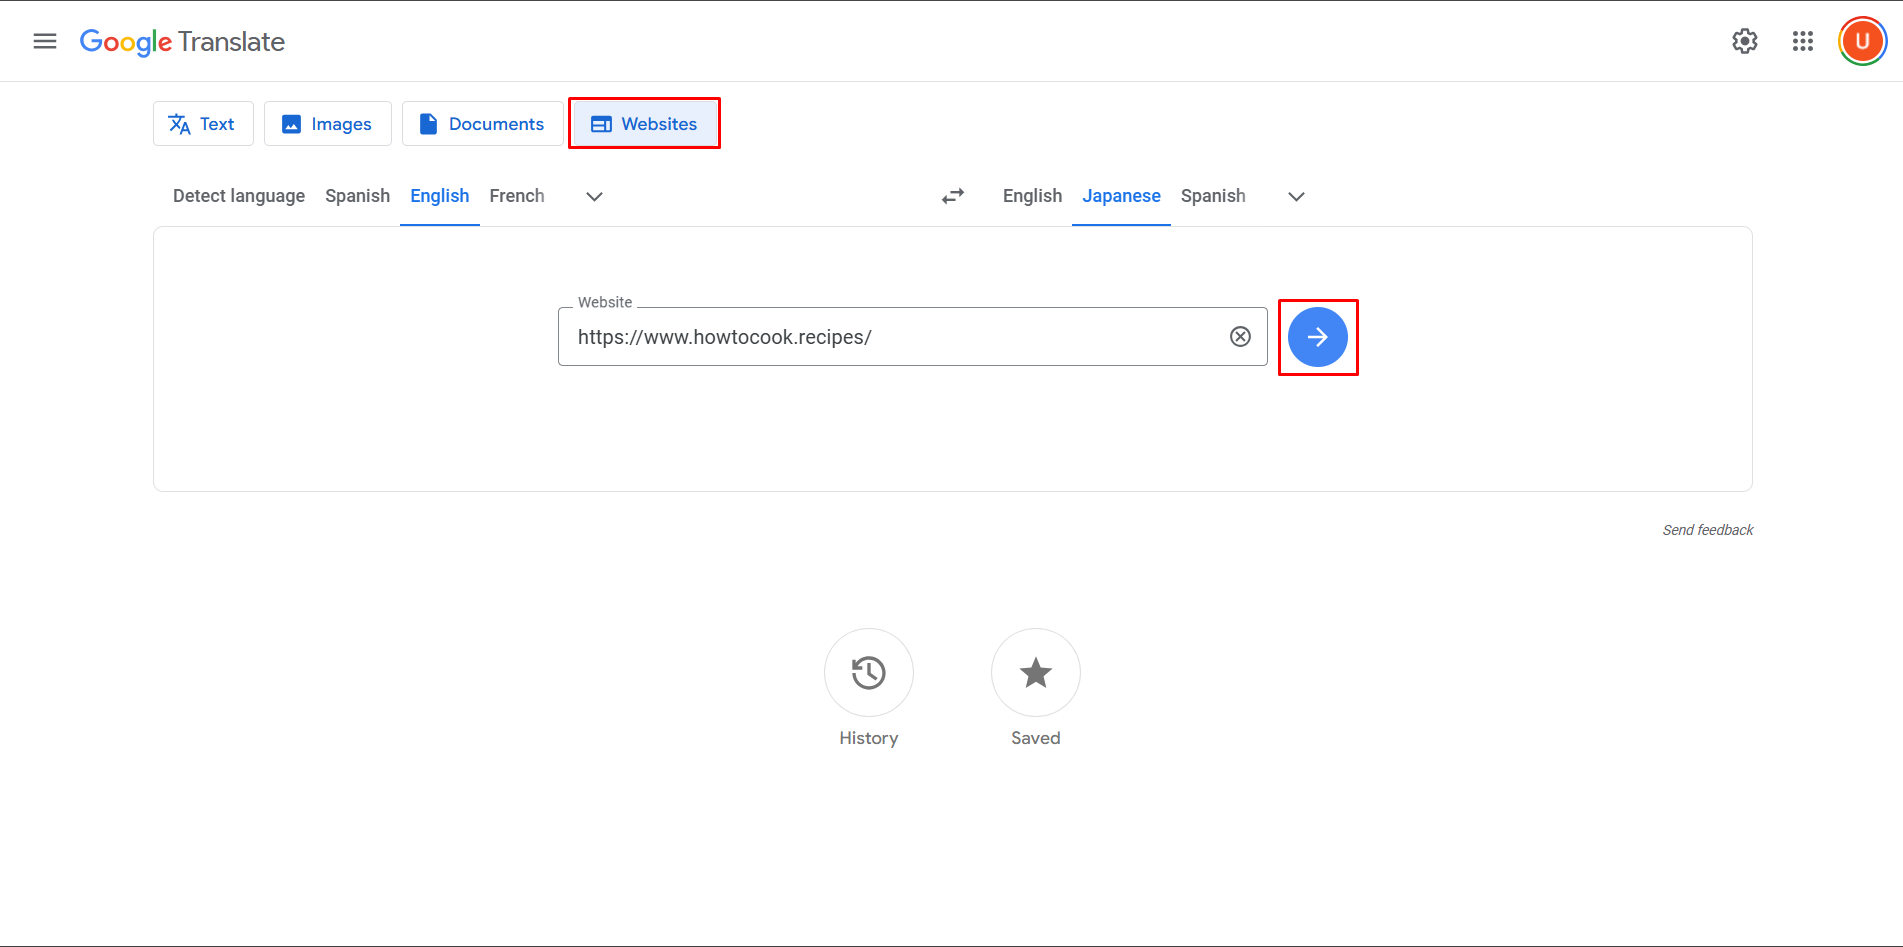Set Detect language as source
The width and height of the screenshot is (1903, 947).
[x=238, y=196]
